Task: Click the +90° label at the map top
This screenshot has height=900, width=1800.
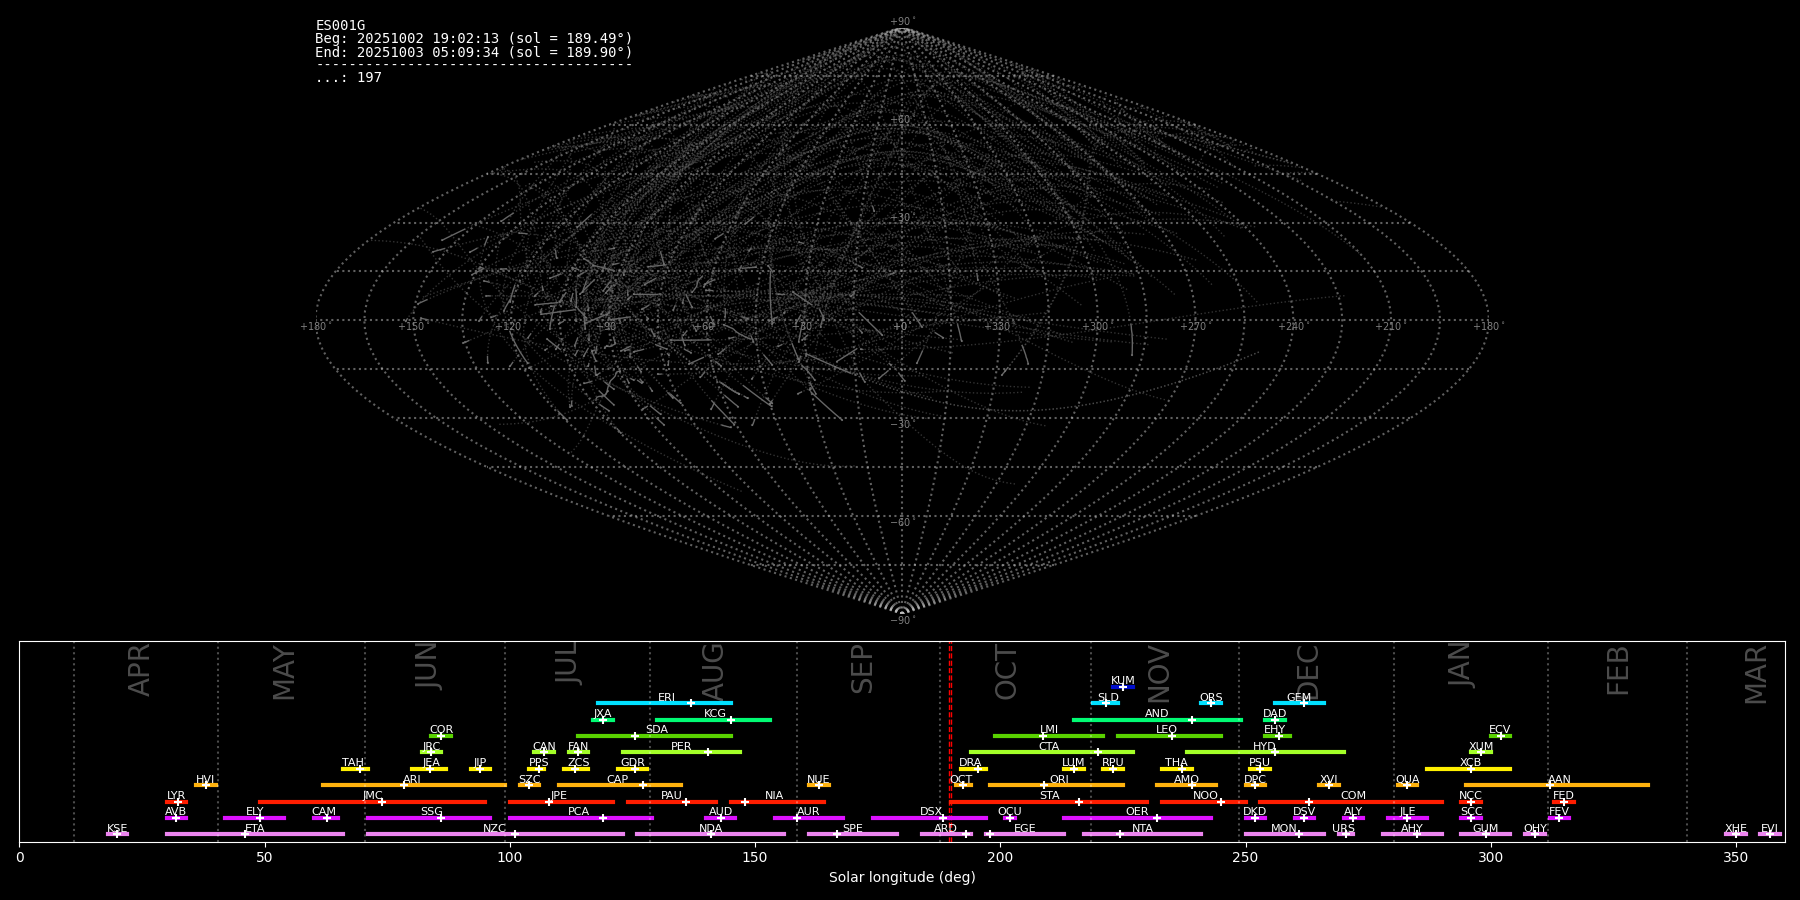Action: pos(902,22)
